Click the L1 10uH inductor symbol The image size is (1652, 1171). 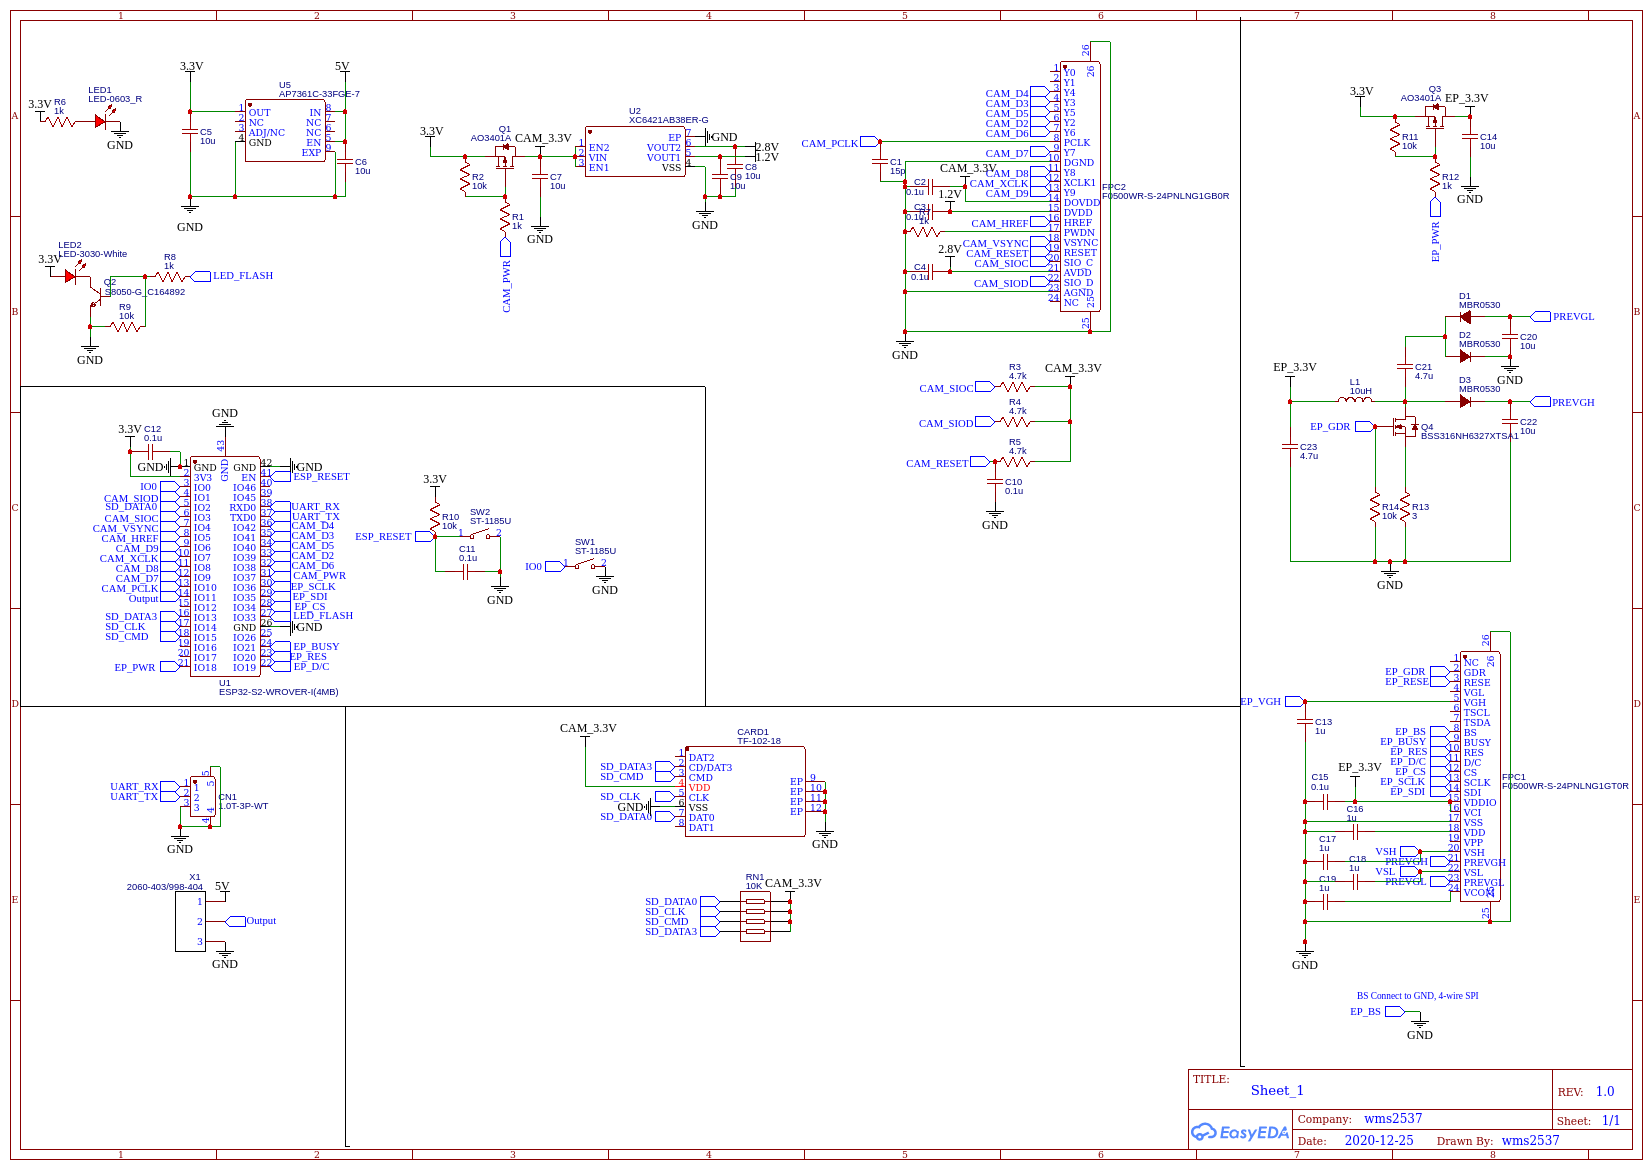point(1355,400)
